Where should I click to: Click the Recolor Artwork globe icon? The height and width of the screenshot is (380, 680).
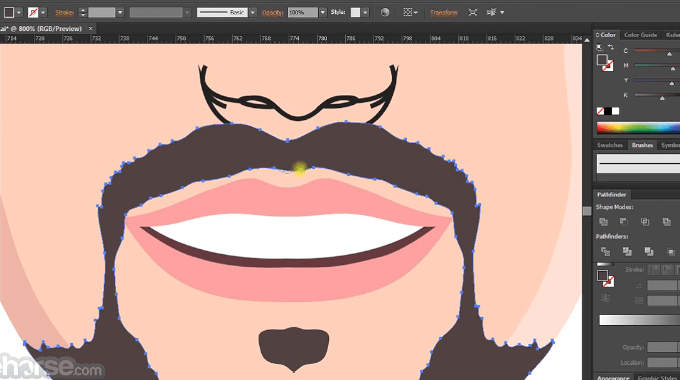[385, 13]
